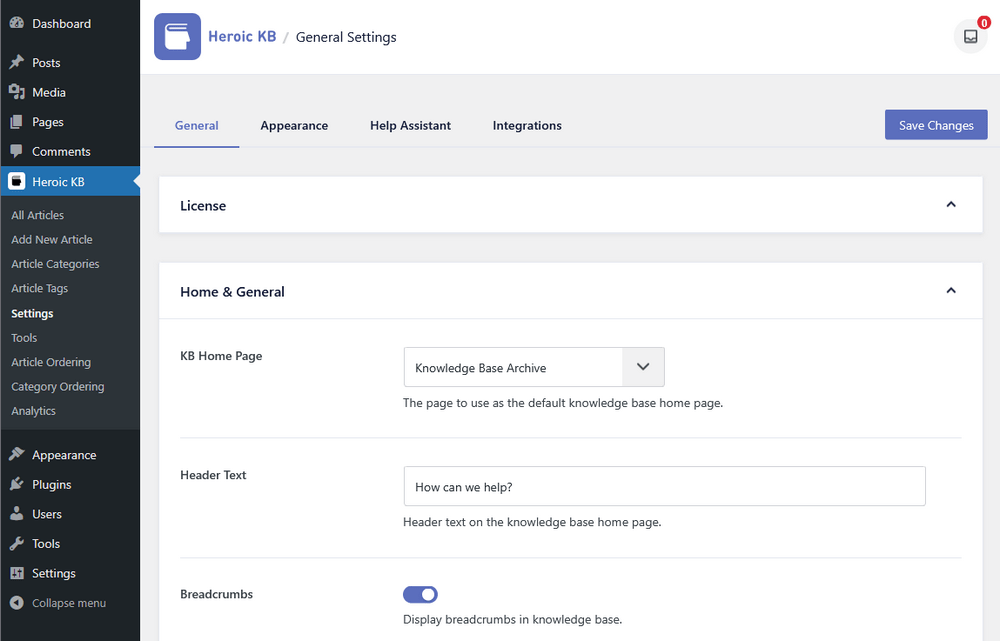Open the notifications inbox icon
Viewport: 1000px width, 641px height.
[x=970, y=36]
